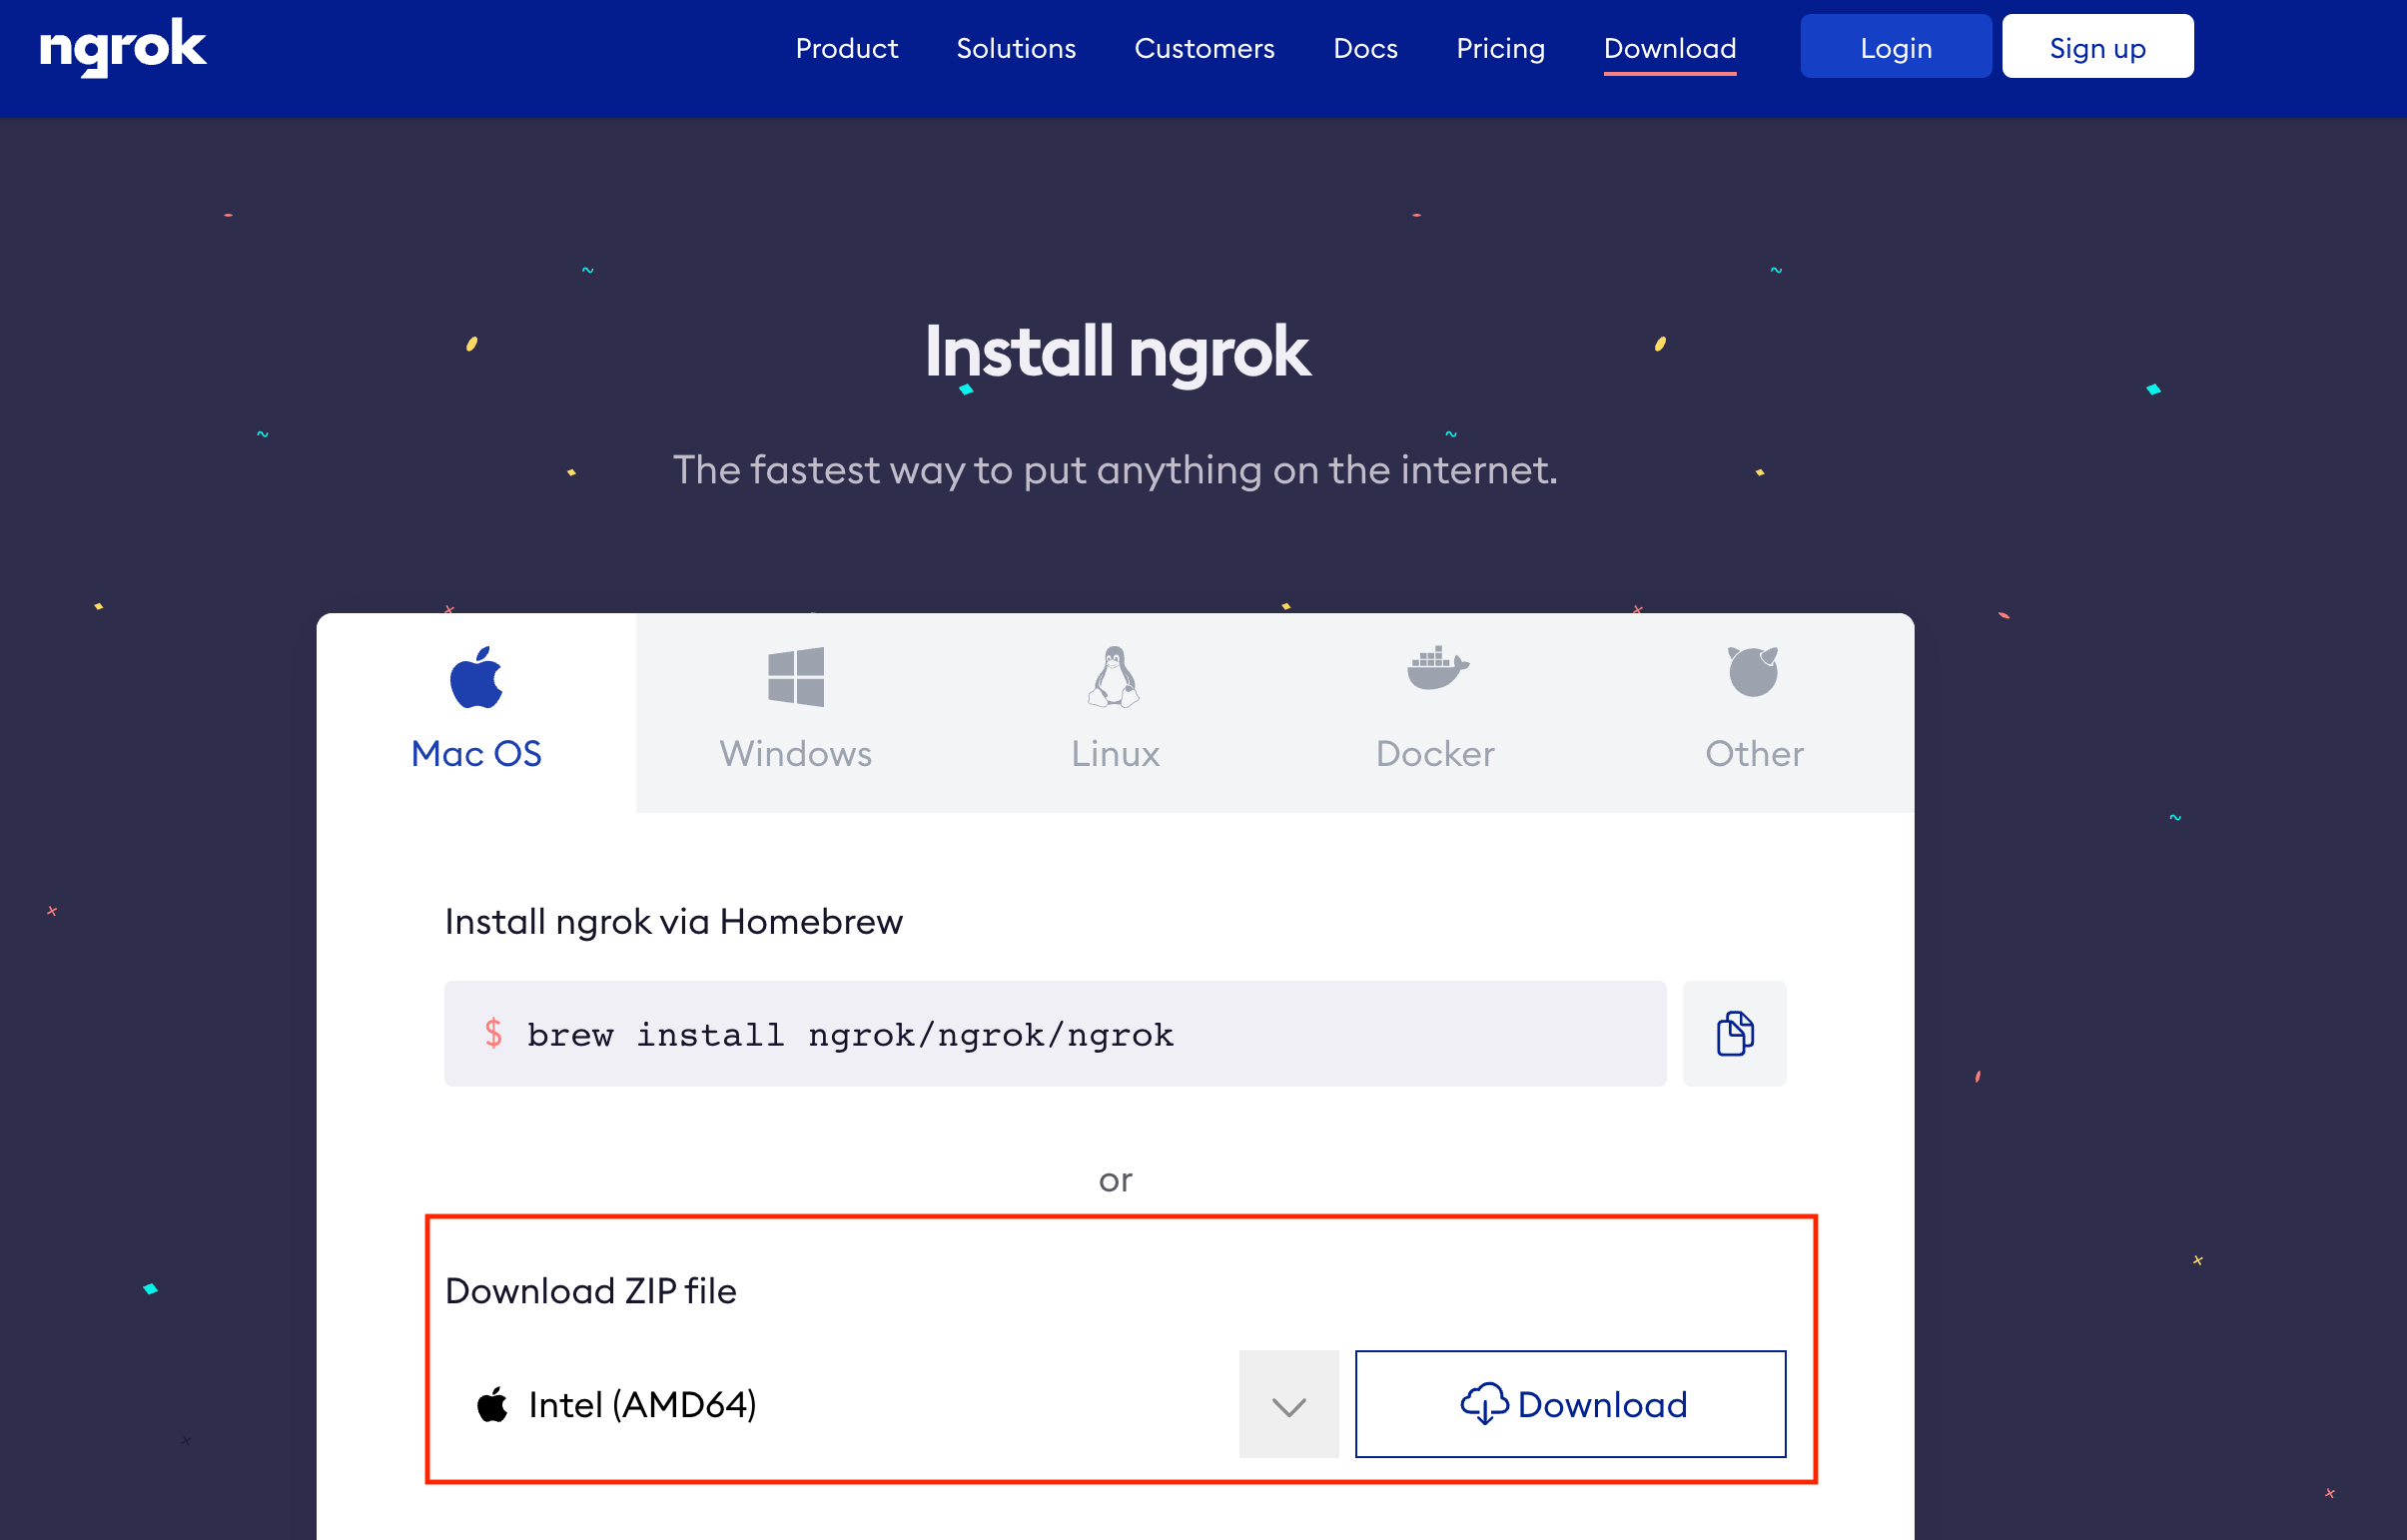Navigate to Pricing
Image resolution: width=2407 pixels, height=1540 pixels.
pos(1500,48)
